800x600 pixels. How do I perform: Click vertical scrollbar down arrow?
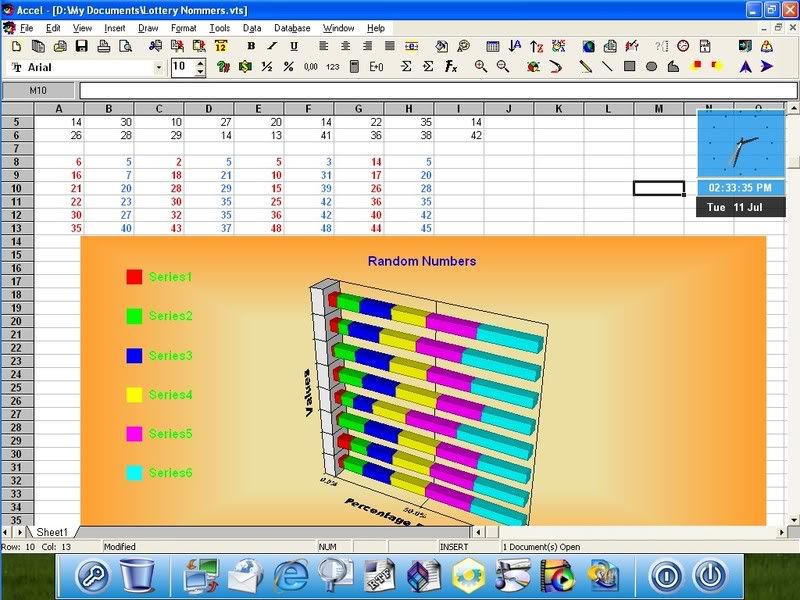pyautogui.click(x=793, y=520)
